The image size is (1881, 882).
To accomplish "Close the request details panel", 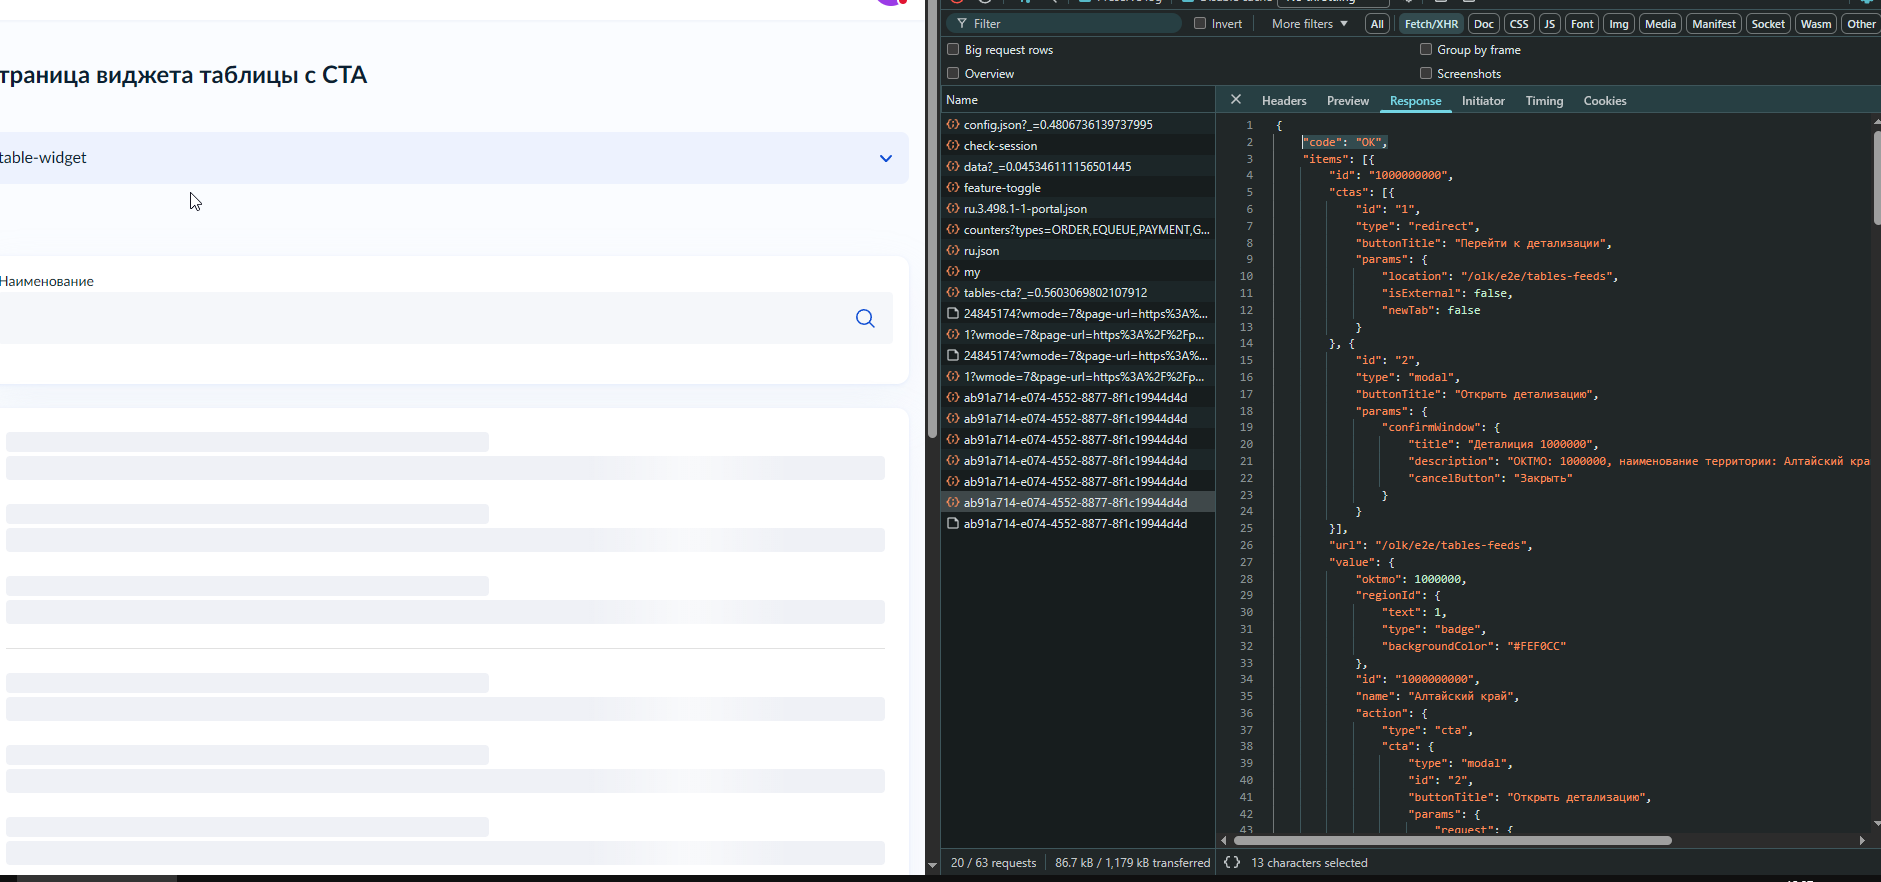I will point(1236,100).
